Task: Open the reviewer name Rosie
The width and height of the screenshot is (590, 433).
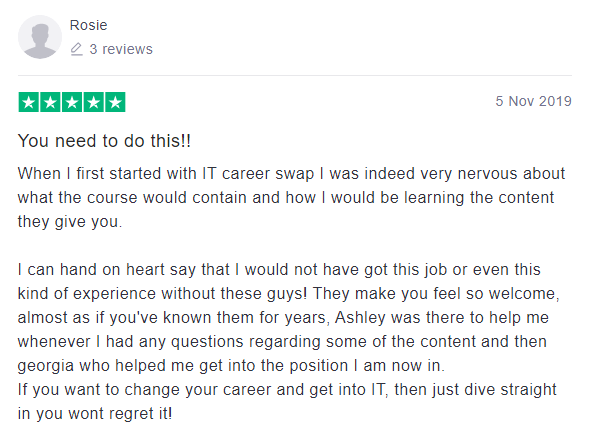Action: [88, 25]
